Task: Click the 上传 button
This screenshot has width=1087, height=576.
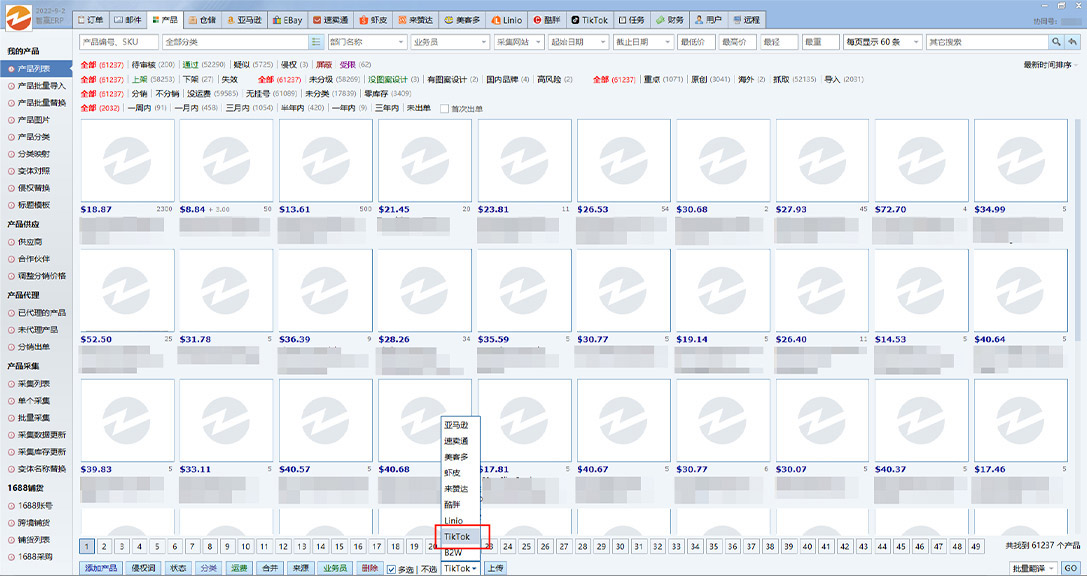Action: tap(494, 568)
